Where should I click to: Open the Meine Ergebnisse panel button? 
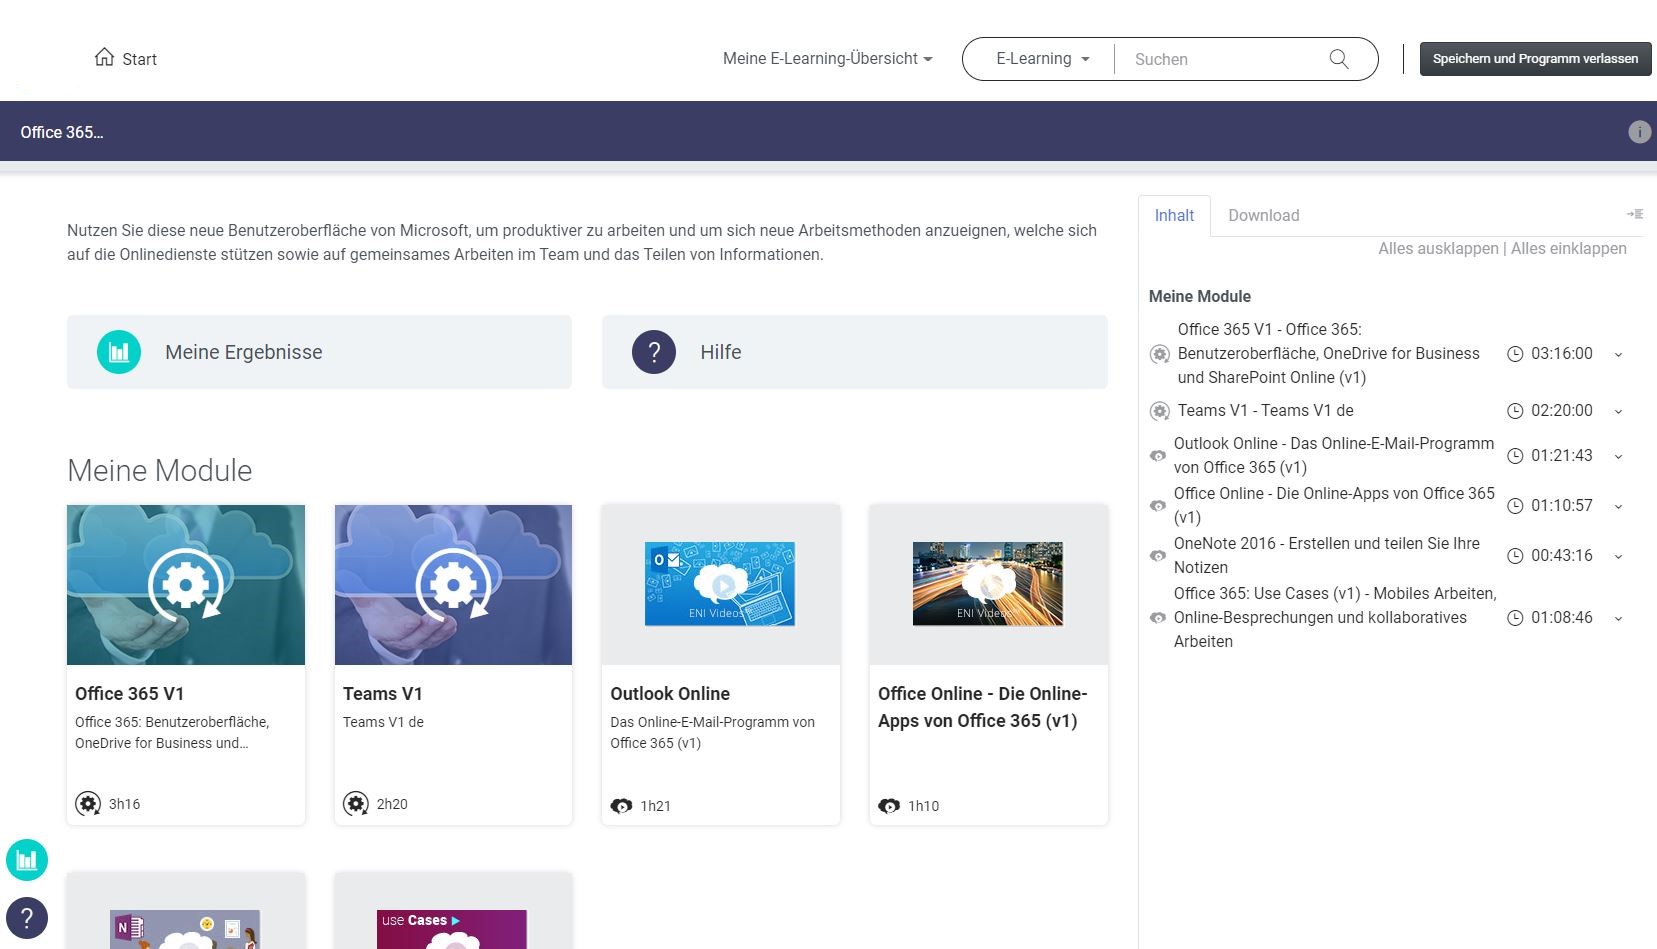click(319, 352)
